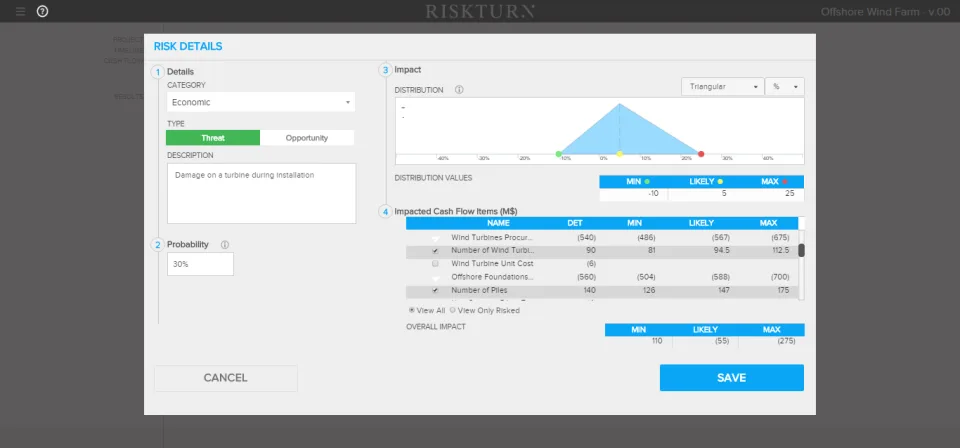Switch risk type to Opportunity

[x=307, y=138]
